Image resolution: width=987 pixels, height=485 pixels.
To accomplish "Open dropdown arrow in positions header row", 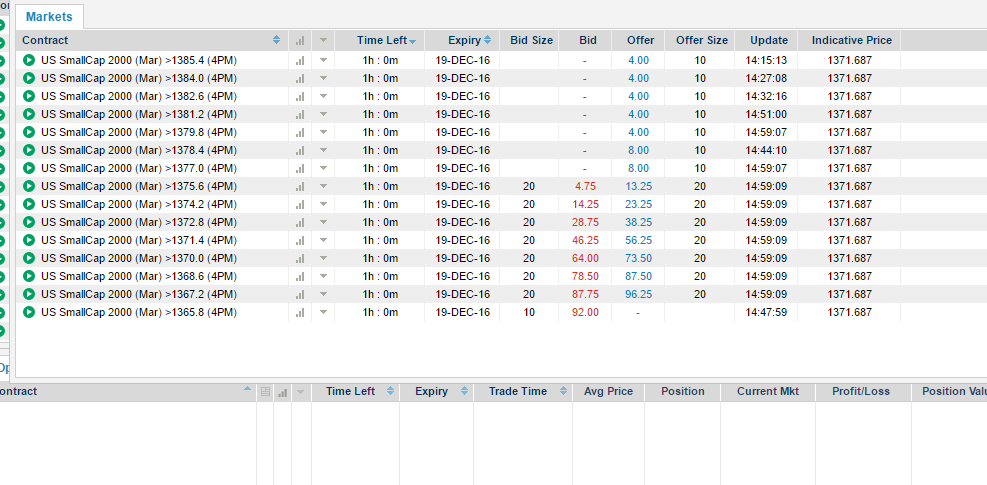I will [300, 392].
